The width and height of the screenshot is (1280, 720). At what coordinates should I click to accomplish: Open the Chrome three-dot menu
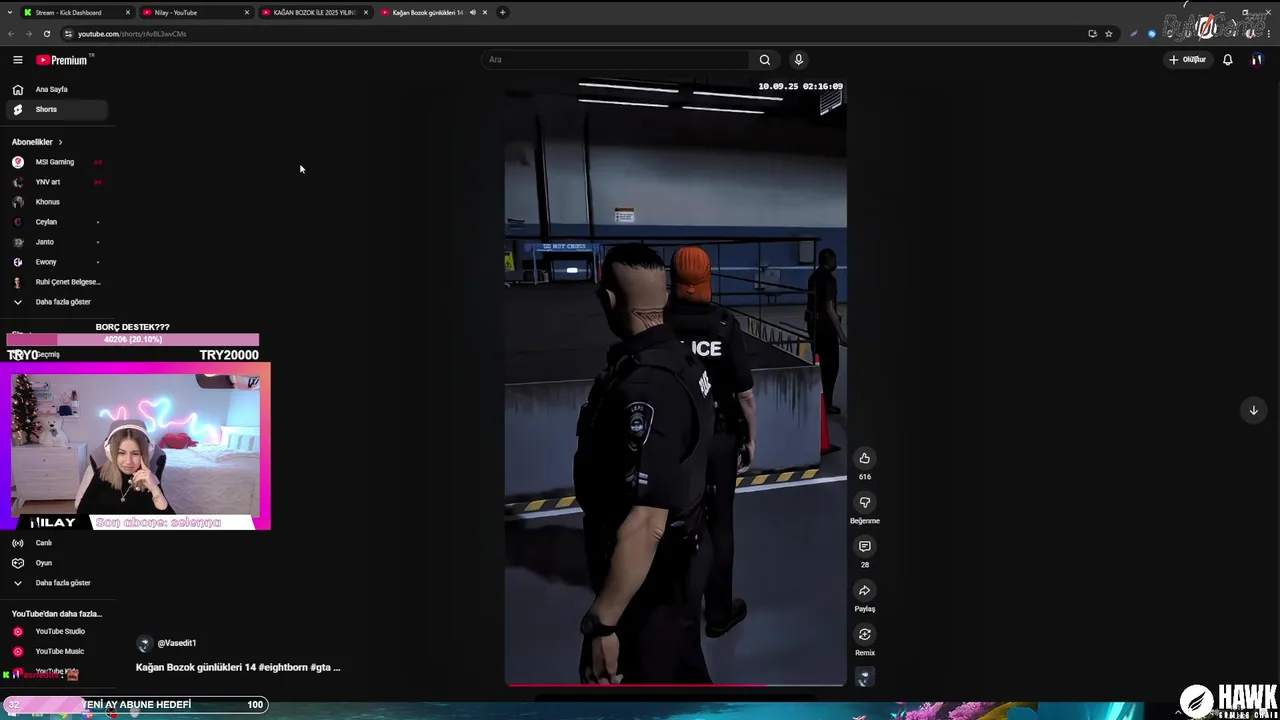click(1268, 34)
